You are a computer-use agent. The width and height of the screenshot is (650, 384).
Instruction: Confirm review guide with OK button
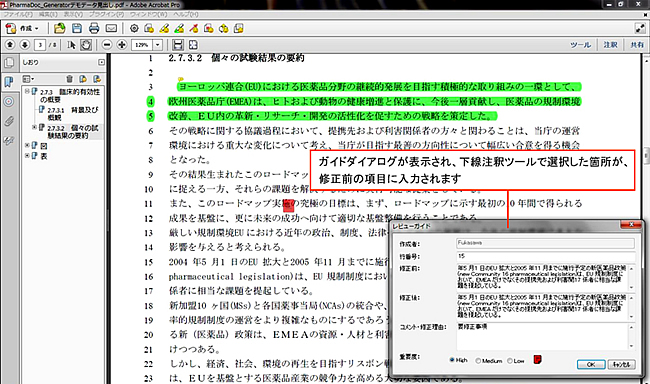[591, 364]
